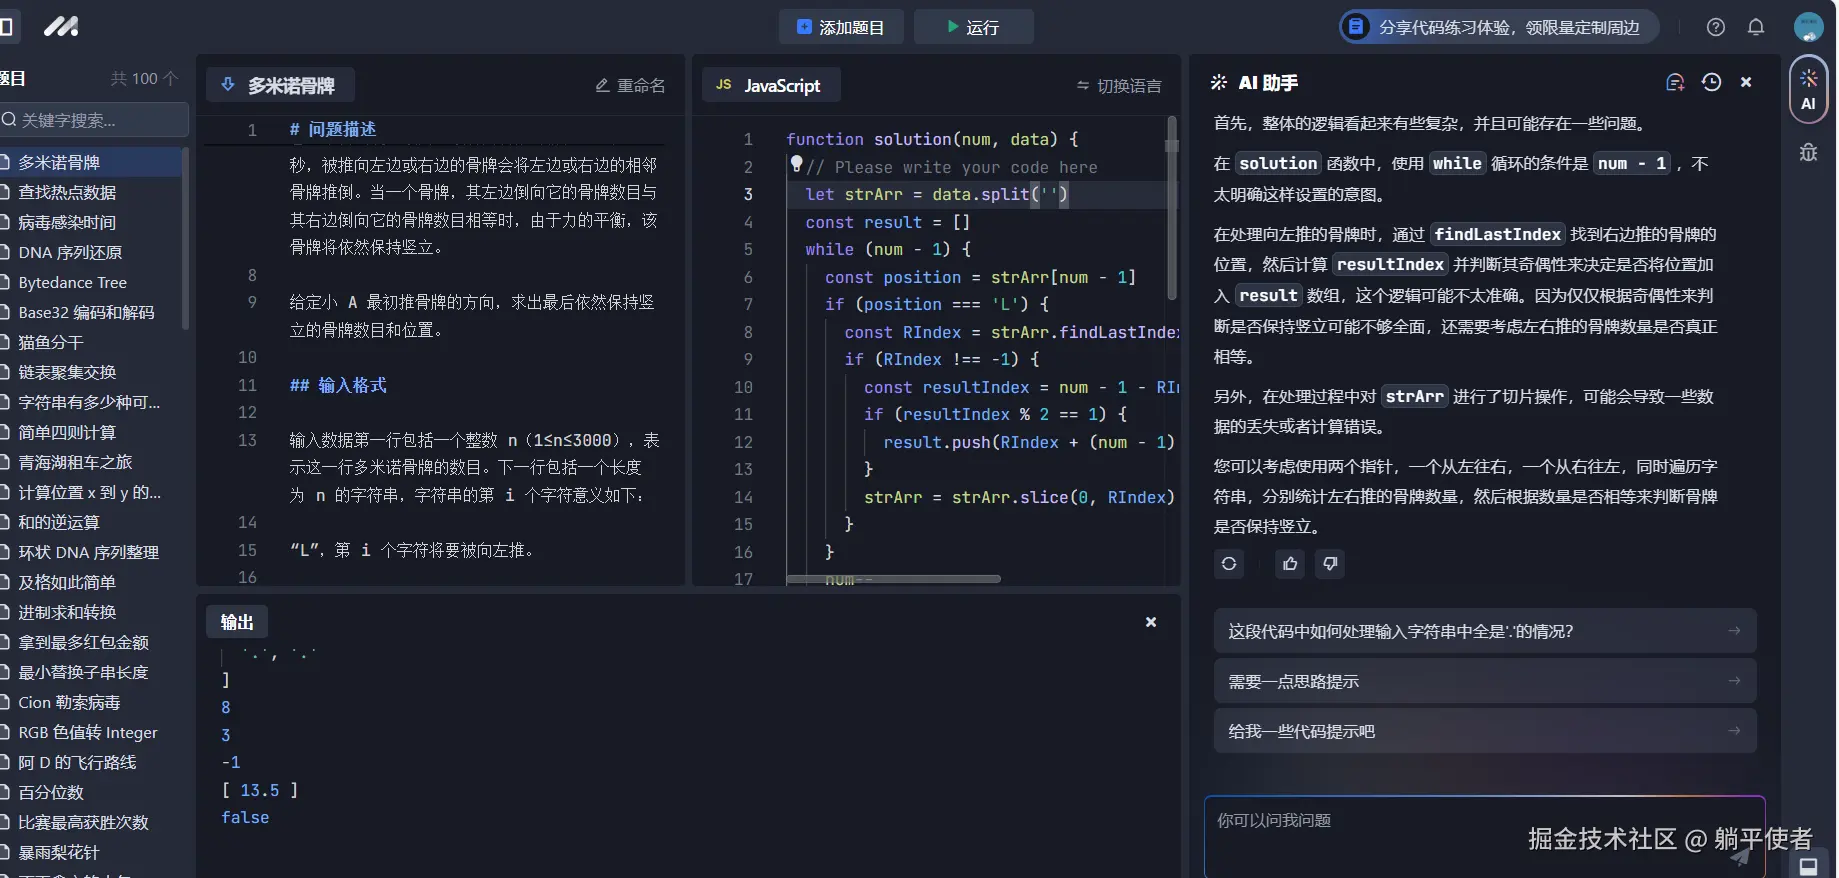
Task: Toggle the bottom panel layout icon
Action: [x=1808, y=866]
